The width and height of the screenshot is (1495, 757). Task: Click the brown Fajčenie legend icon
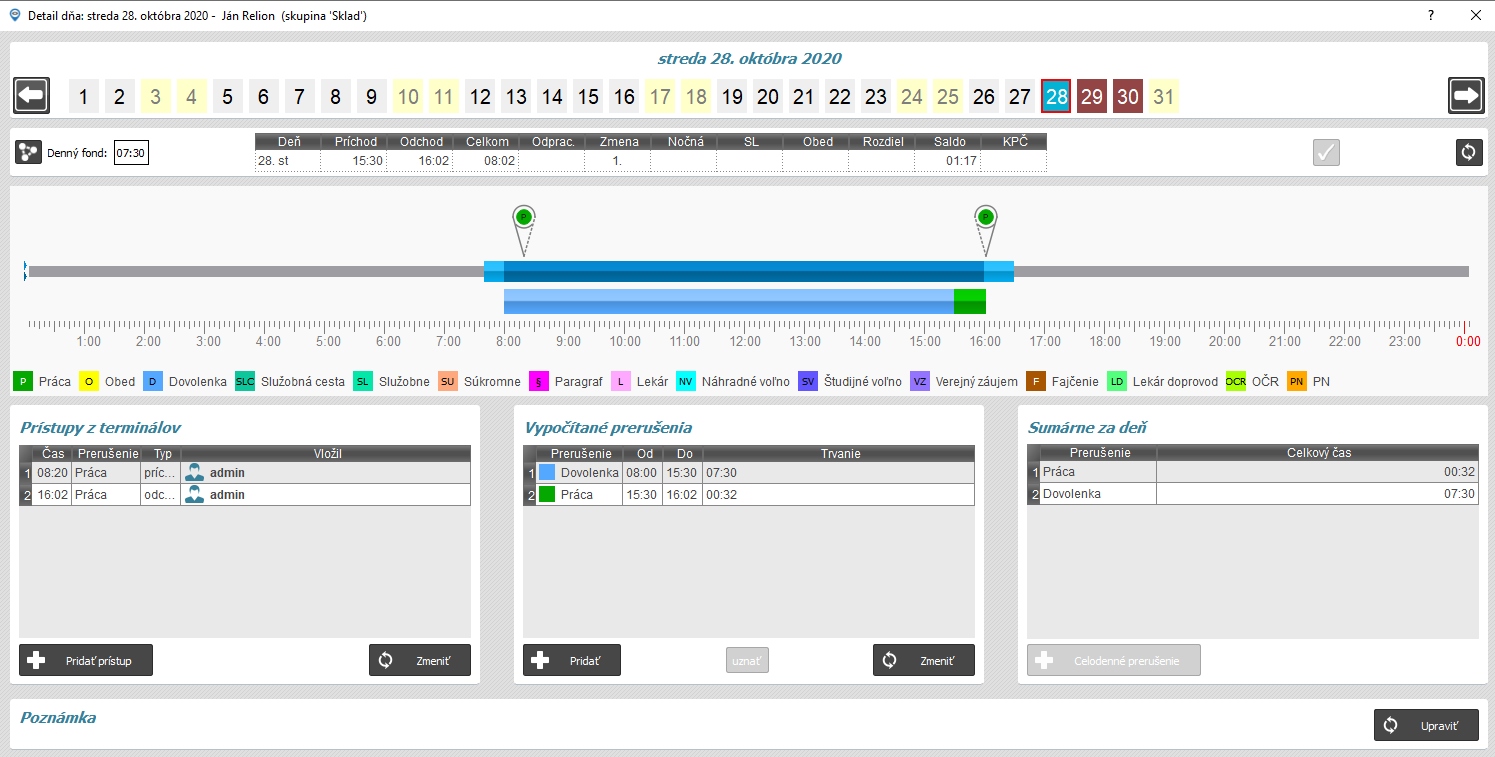pos(1037,381)
